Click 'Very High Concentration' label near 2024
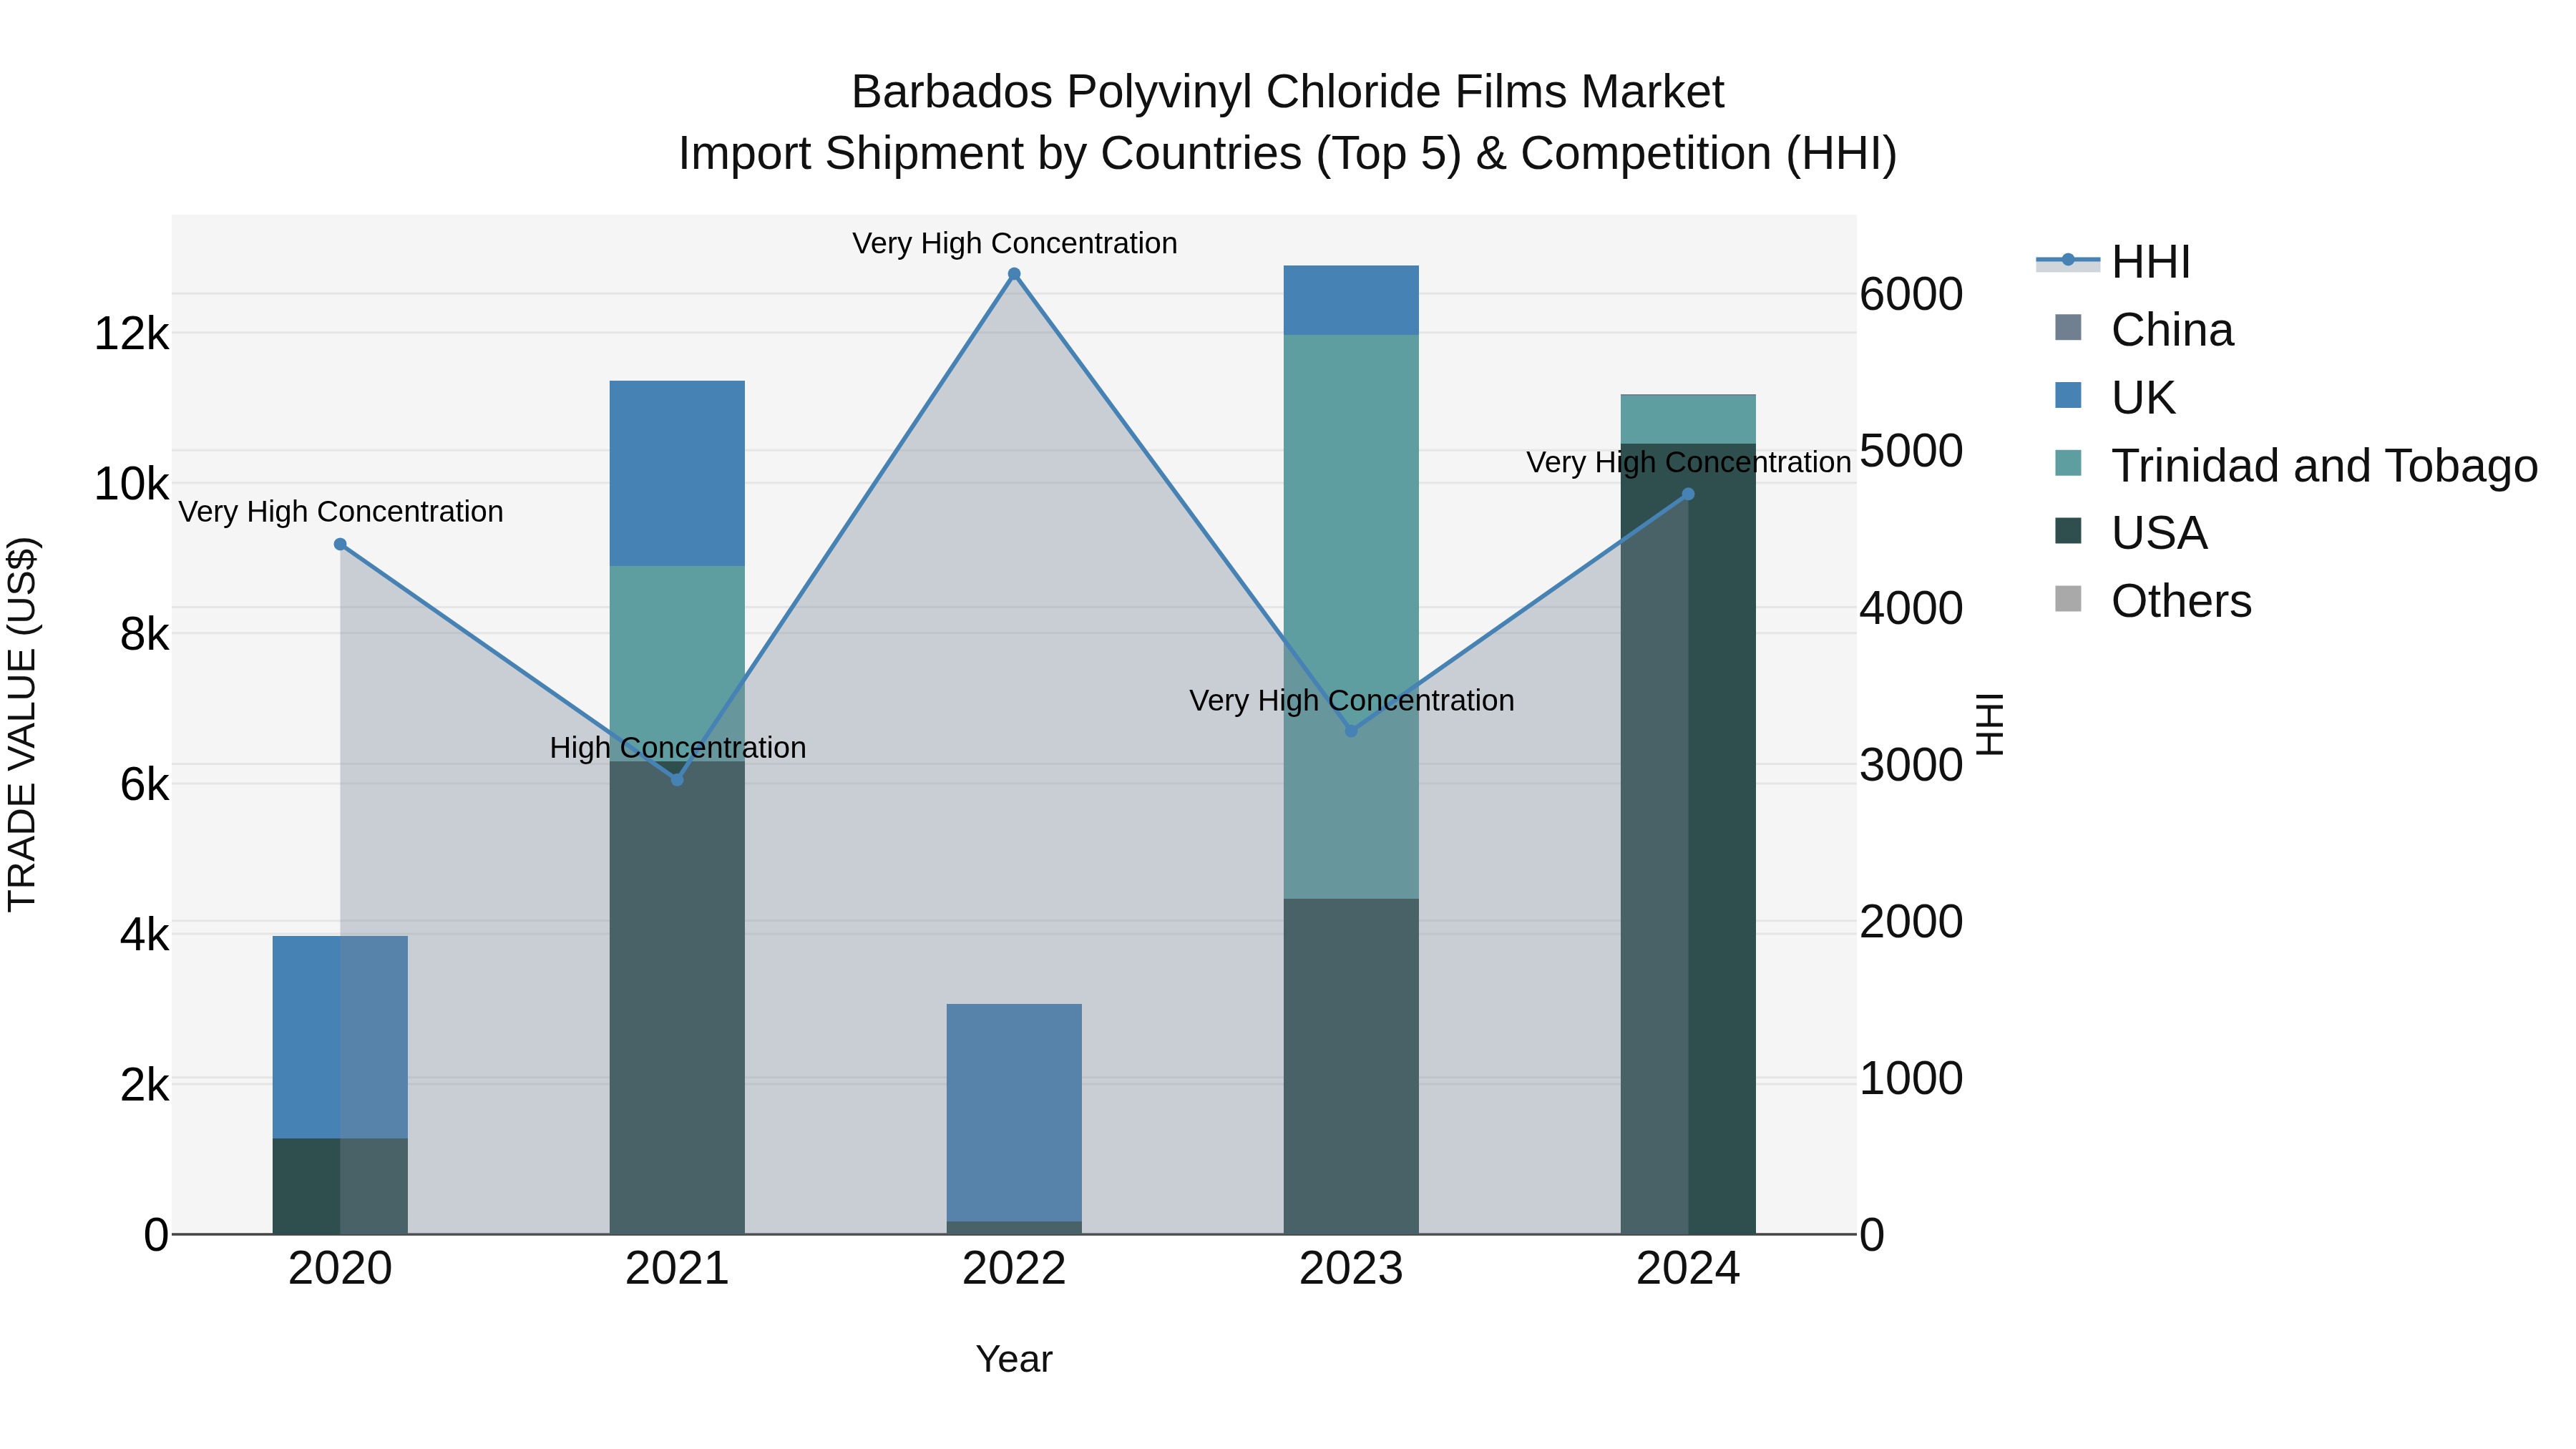 pyautogui.click(x=1689, y=463)
